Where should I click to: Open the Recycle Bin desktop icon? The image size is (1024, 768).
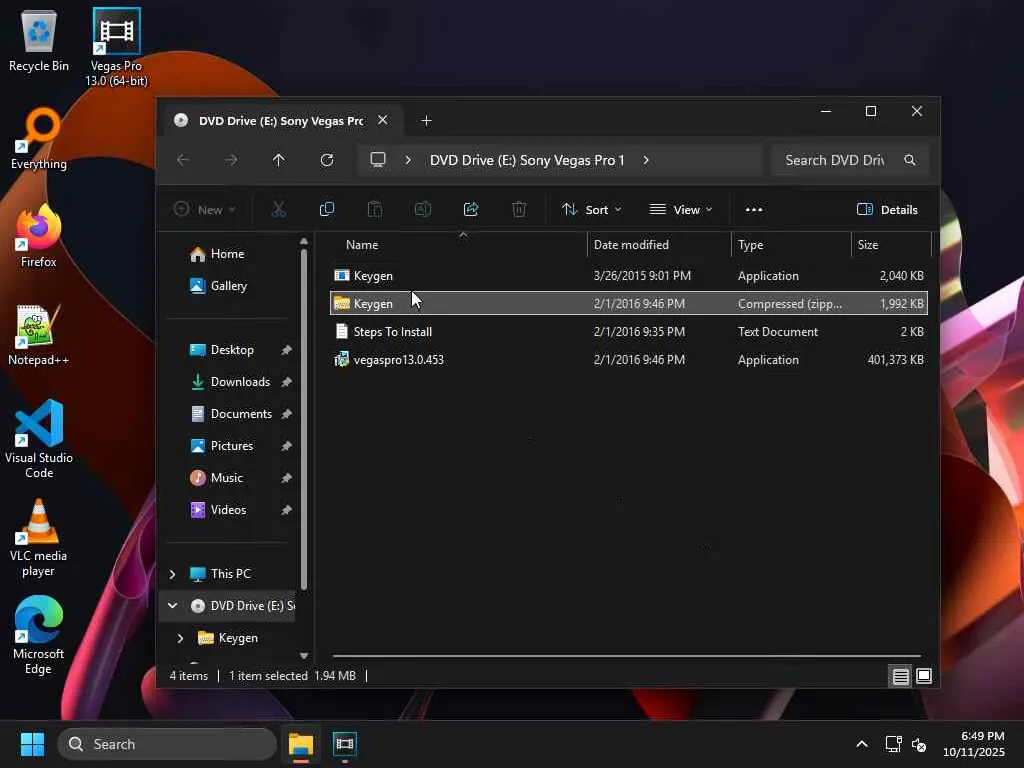(39, 40)
